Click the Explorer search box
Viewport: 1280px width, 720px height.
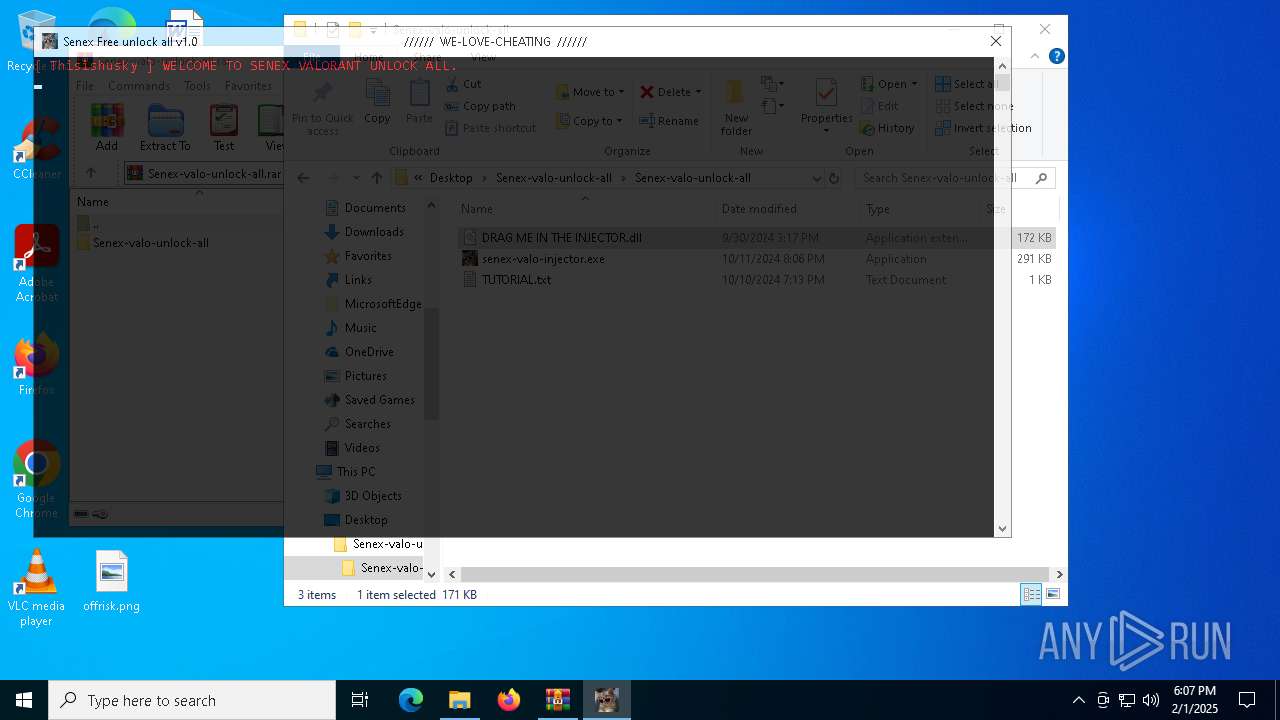click(955, 178)
